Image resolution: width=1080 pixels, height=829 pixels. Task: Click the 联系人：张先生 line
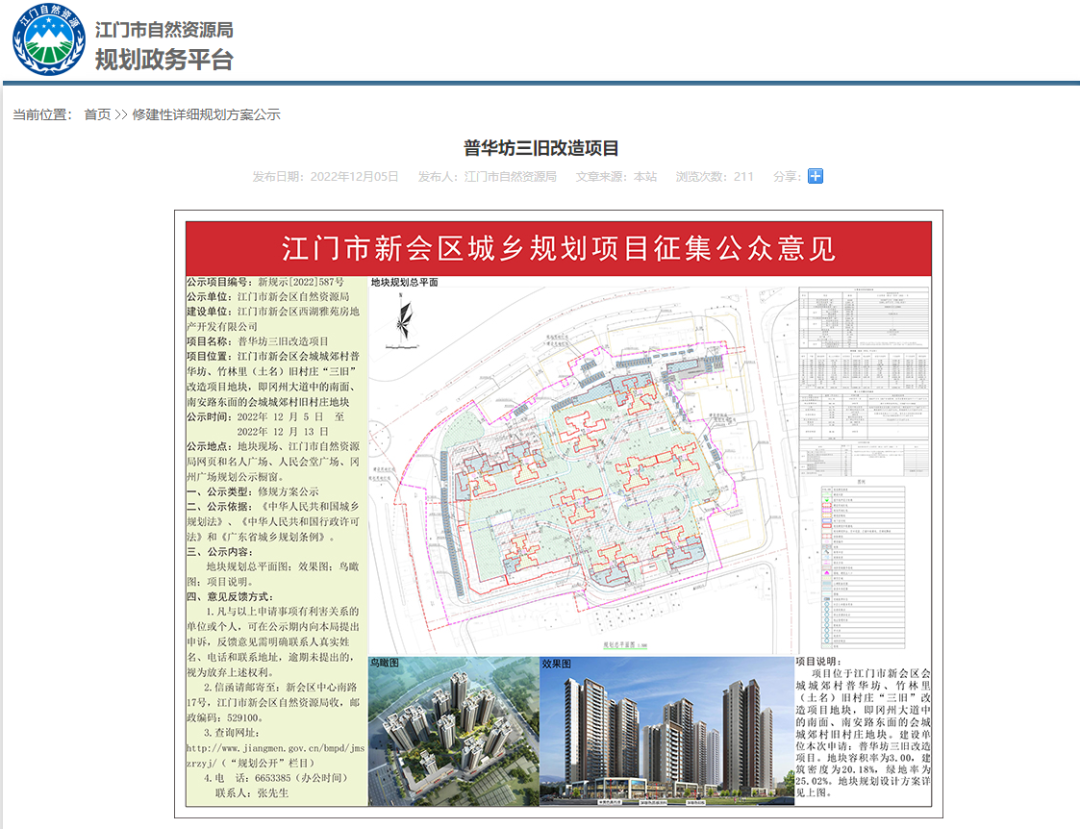point(252,793)
